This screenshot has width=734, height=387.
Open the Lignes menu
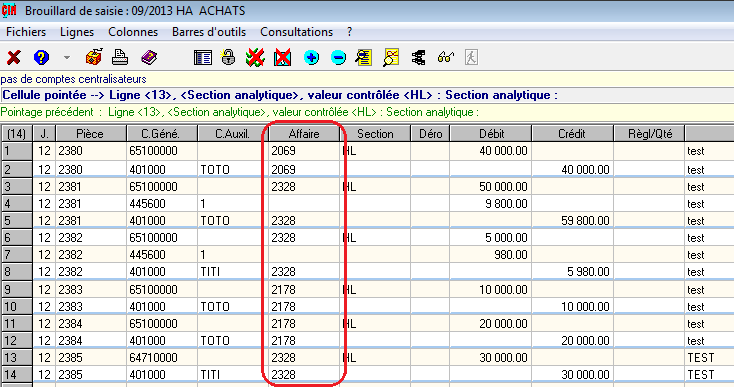click(x=77, y=32)
